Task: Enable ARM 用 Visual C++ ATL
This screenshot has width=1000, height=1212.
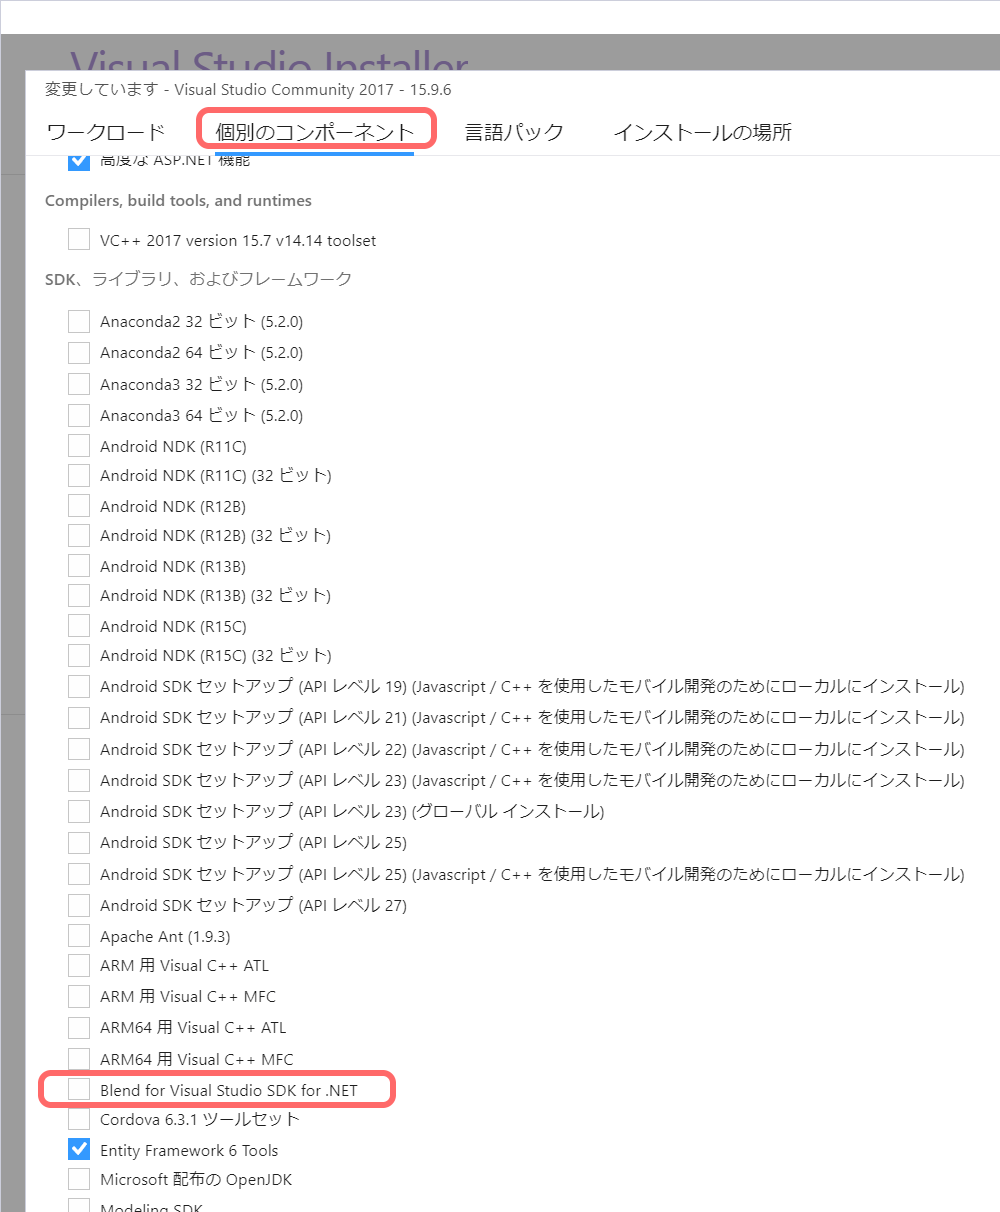Action: 79,966
